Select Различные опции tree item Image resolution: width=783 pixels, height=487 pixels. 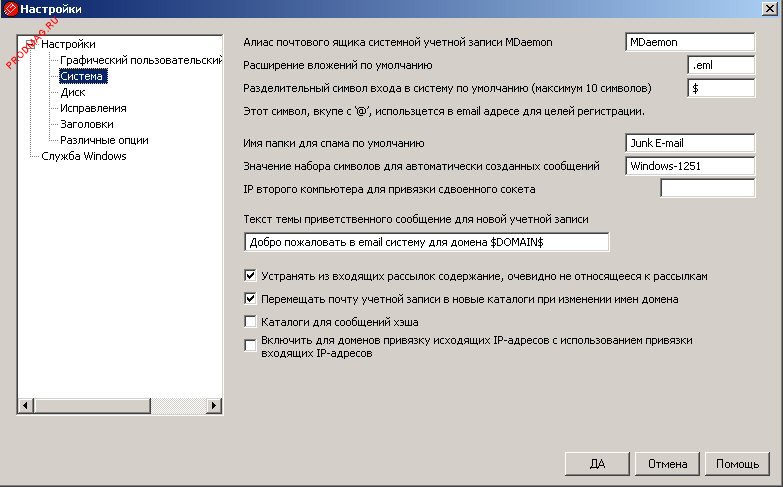point(104,140)
